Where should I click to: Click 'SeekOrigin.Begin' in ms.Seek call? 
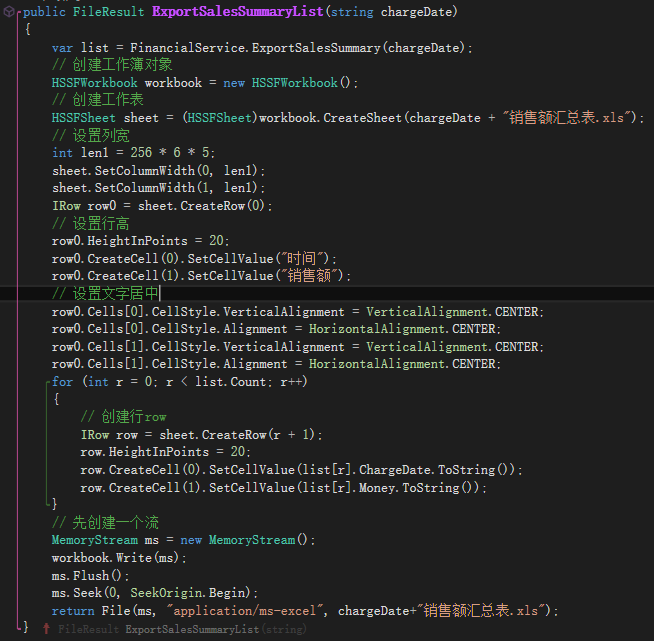tap(187, 593)
